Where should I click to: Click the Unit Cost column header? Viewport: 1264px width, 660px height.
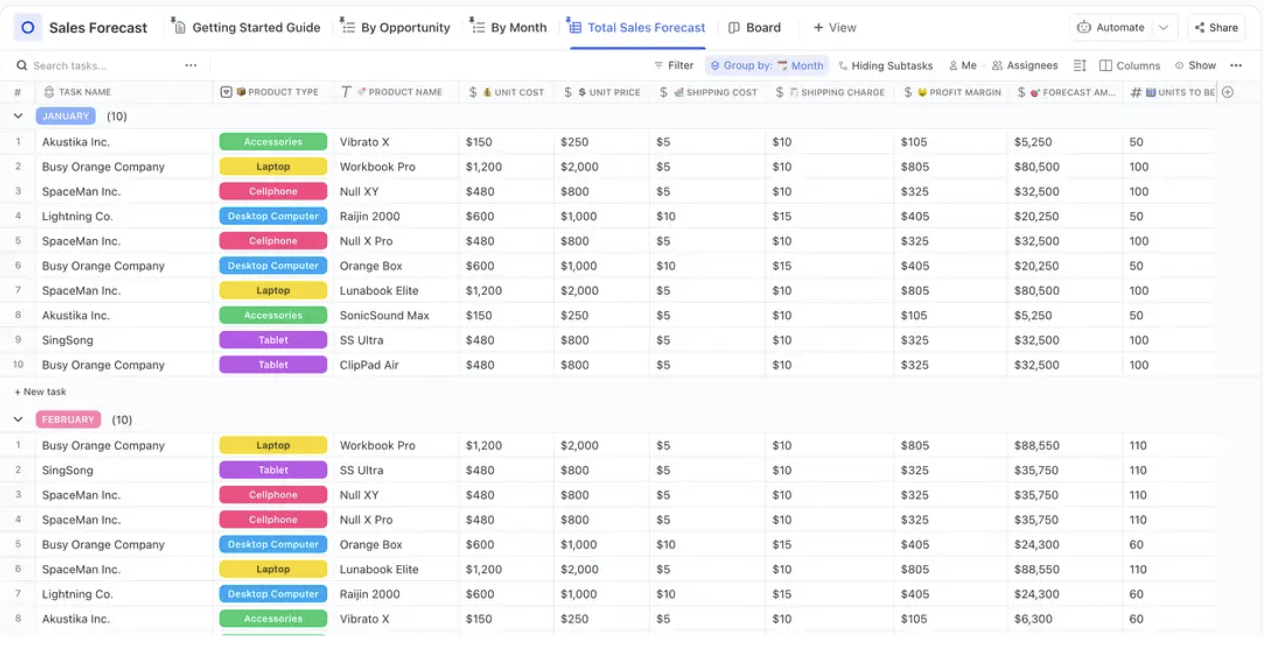(x=507, y=92)
